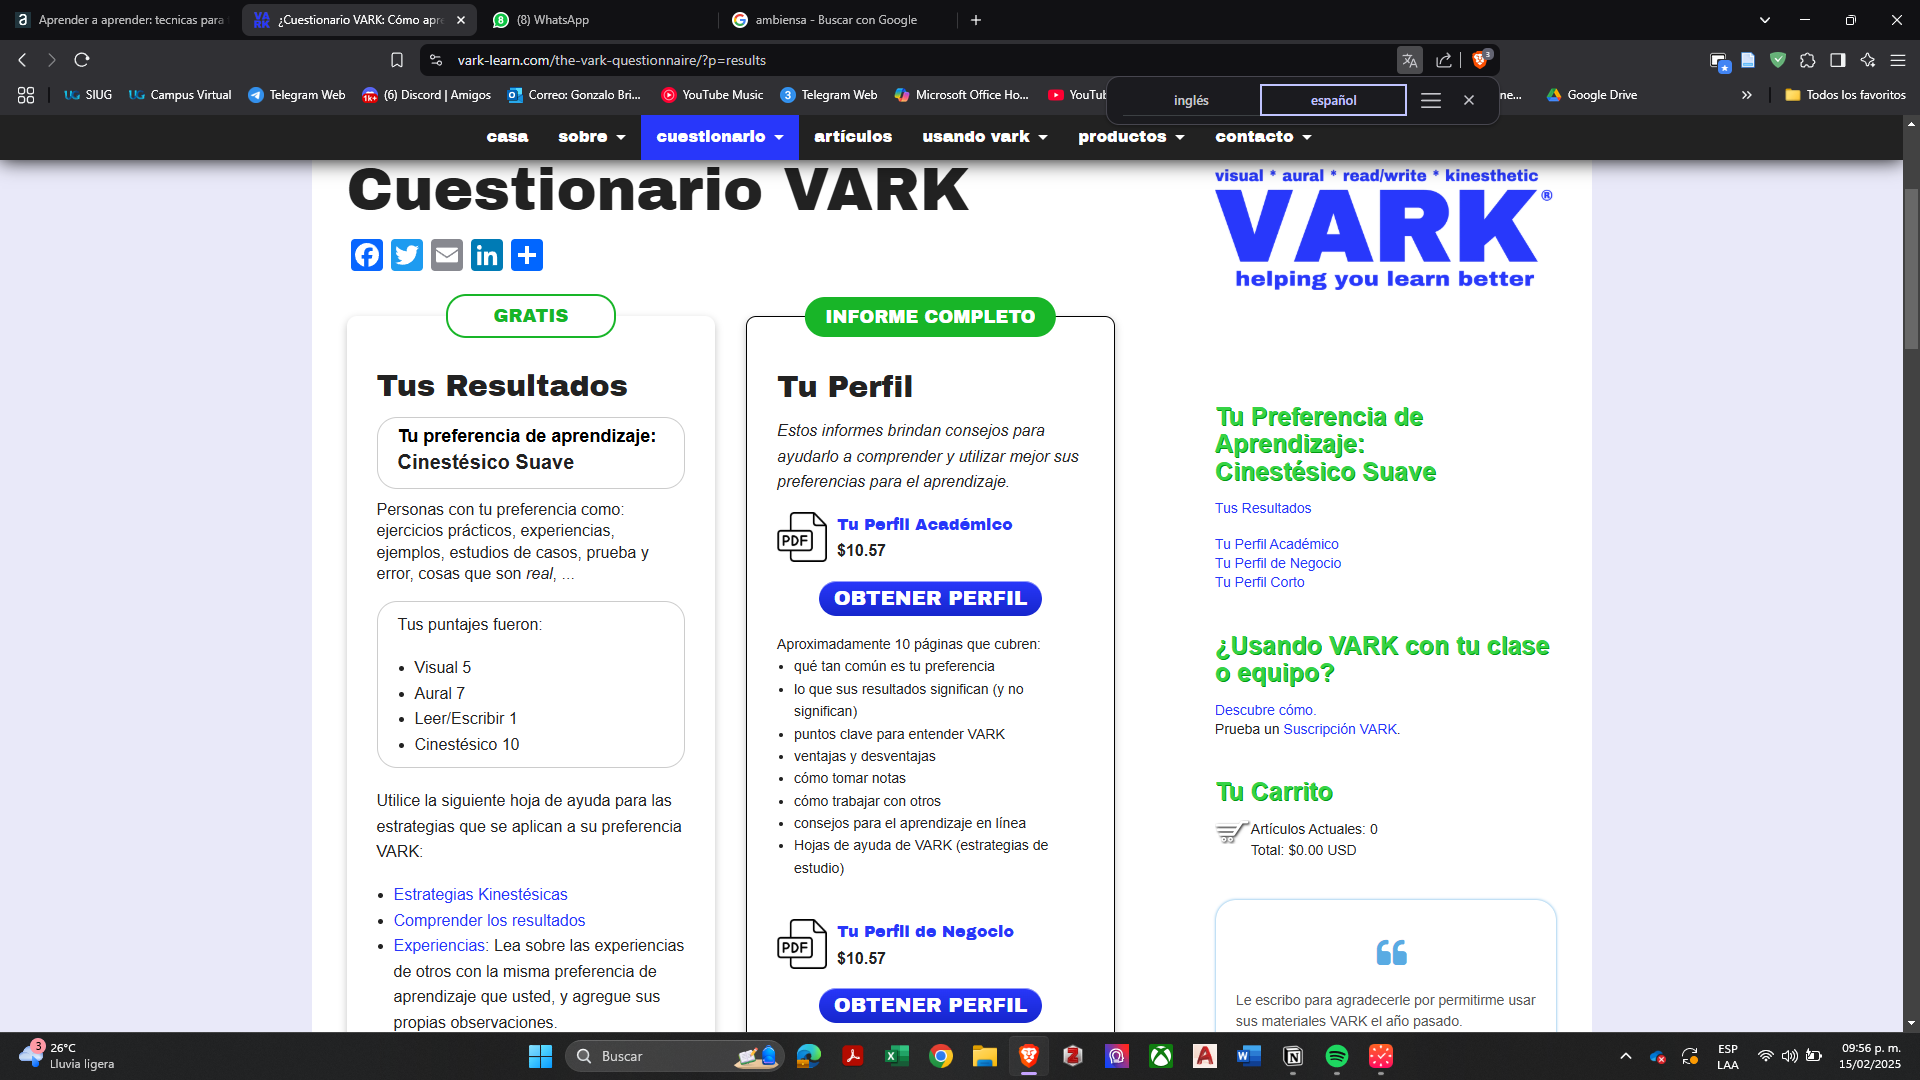Click the Tu Perfil Académico PDF icon

pos(802,537)
